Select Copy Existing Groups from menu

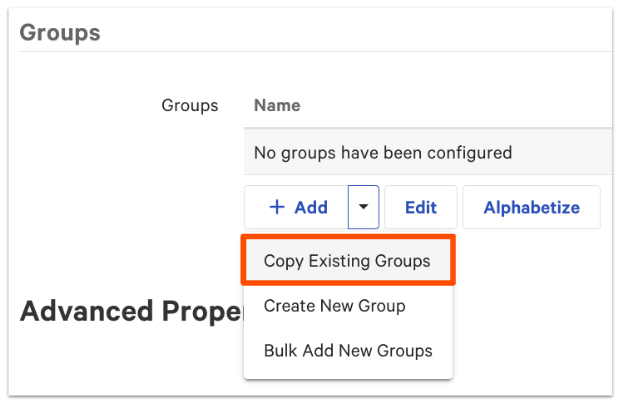pos(347,261)
